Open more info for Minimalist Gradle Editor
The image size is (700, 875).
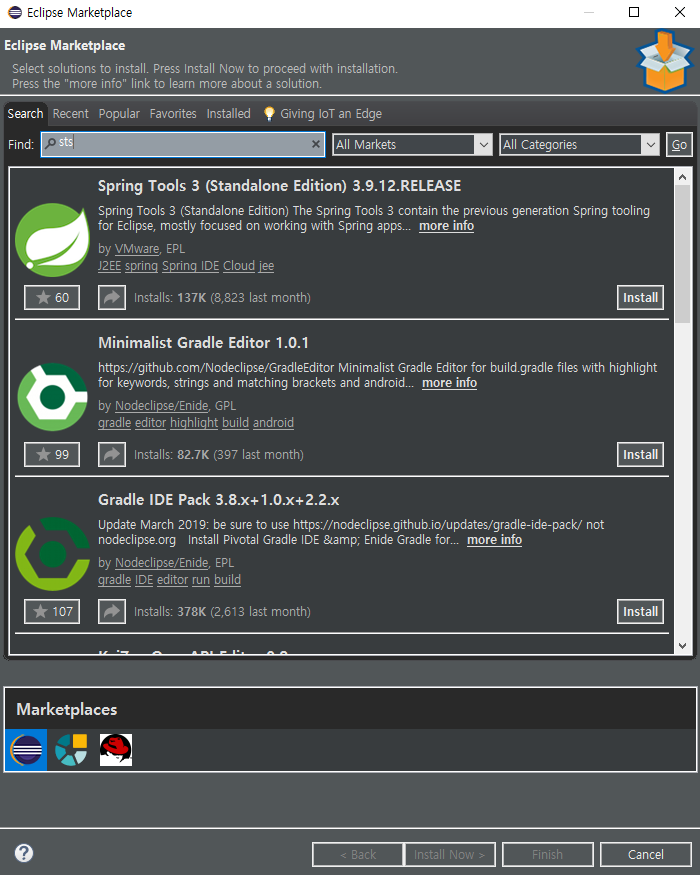[x=449, y=383]
